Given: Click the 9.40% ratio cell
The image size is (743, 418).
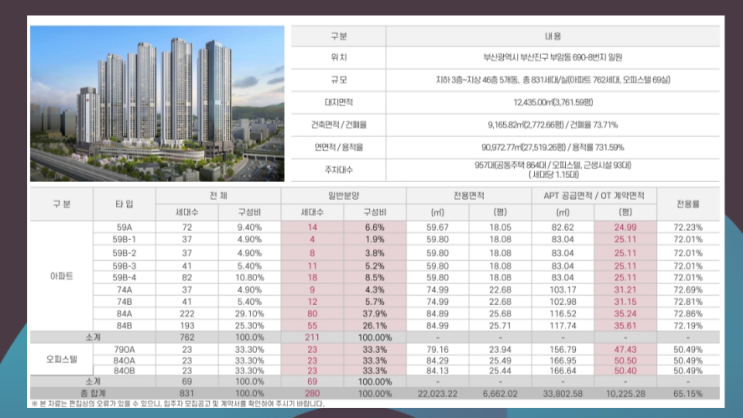Looking at the screenshot, I should (250, 227).
